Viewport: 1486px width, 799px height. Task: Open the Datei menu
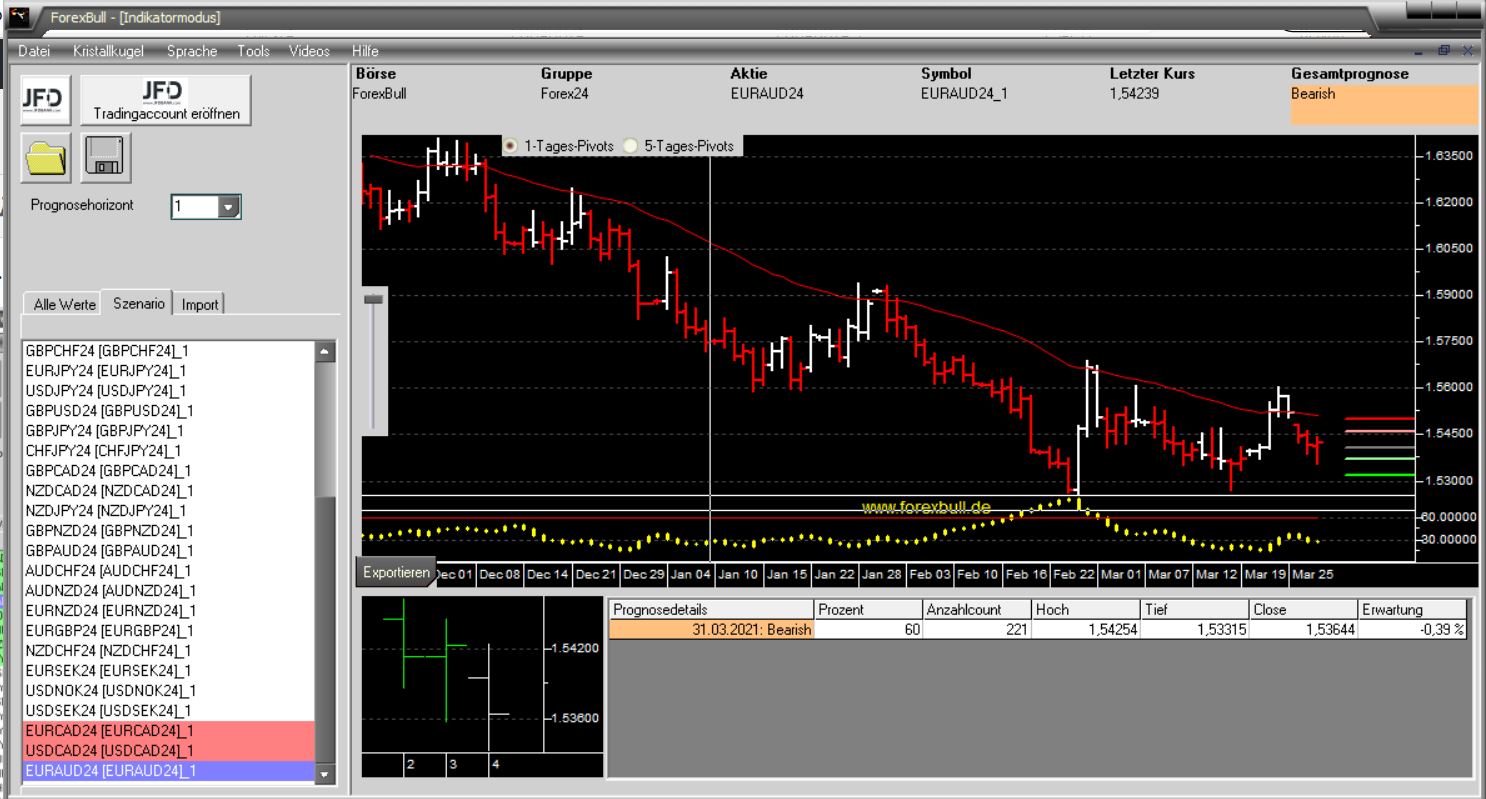coord(34,51)
